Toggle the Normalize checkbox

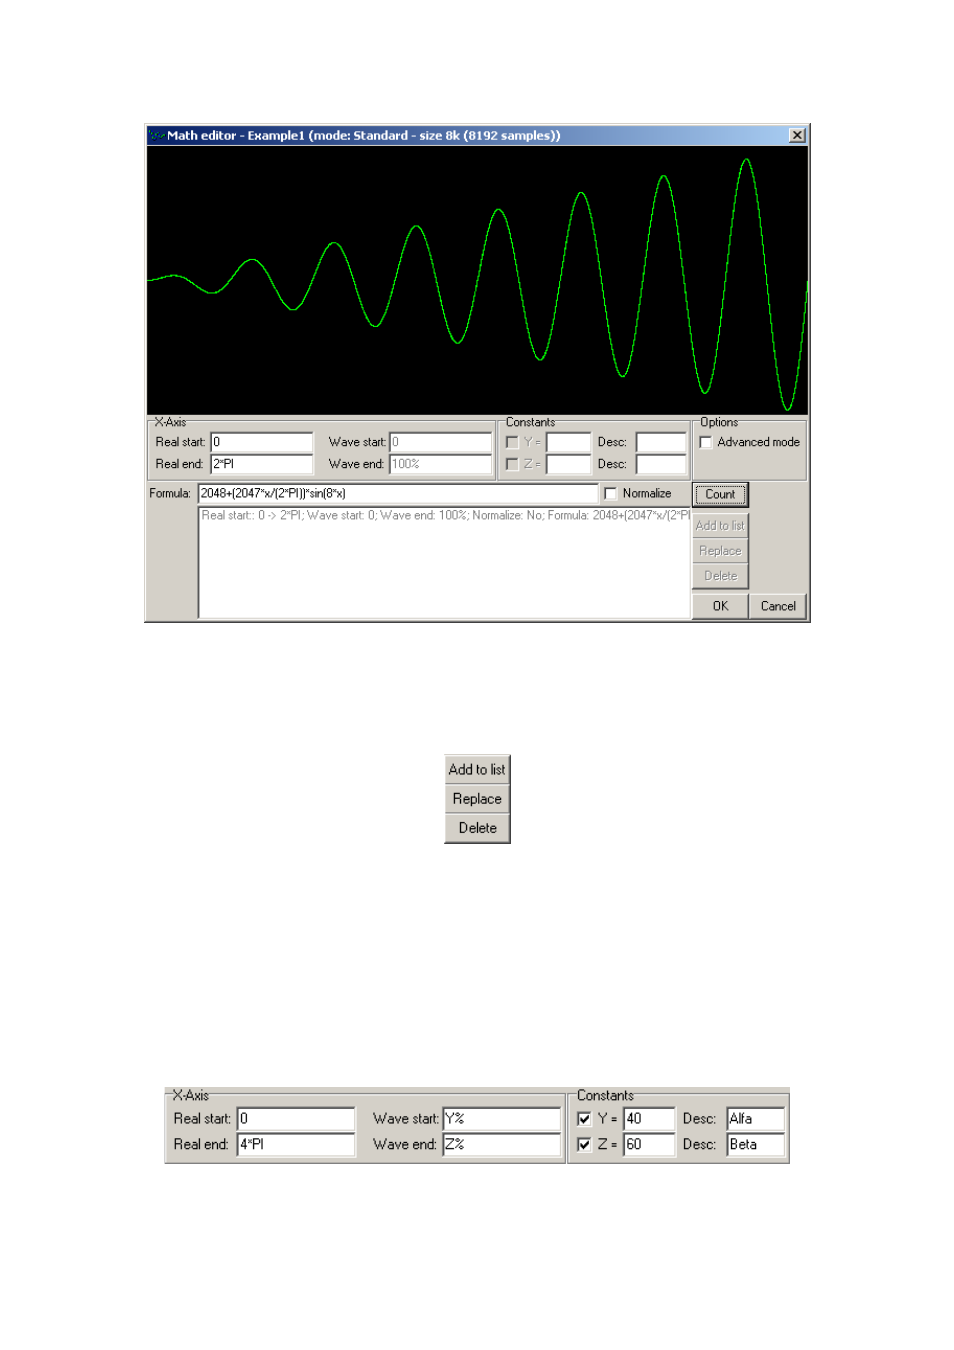coord(610,493)
